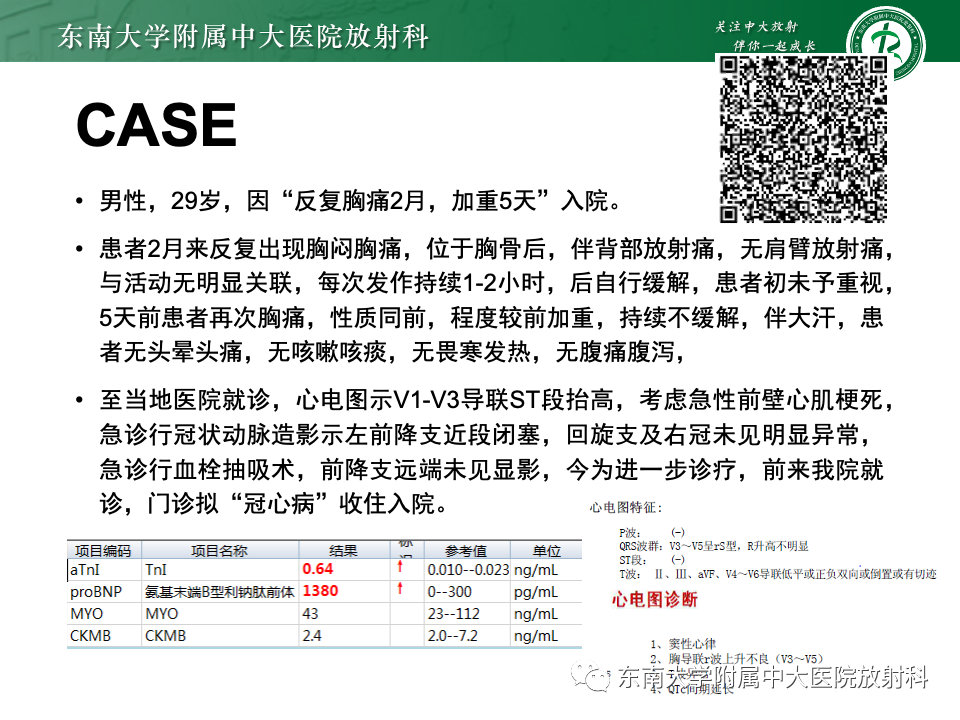The height and width of the screenshot is (720, 960).
Task: Click the red up arrow in proBNP row
Action: point(400,588)
